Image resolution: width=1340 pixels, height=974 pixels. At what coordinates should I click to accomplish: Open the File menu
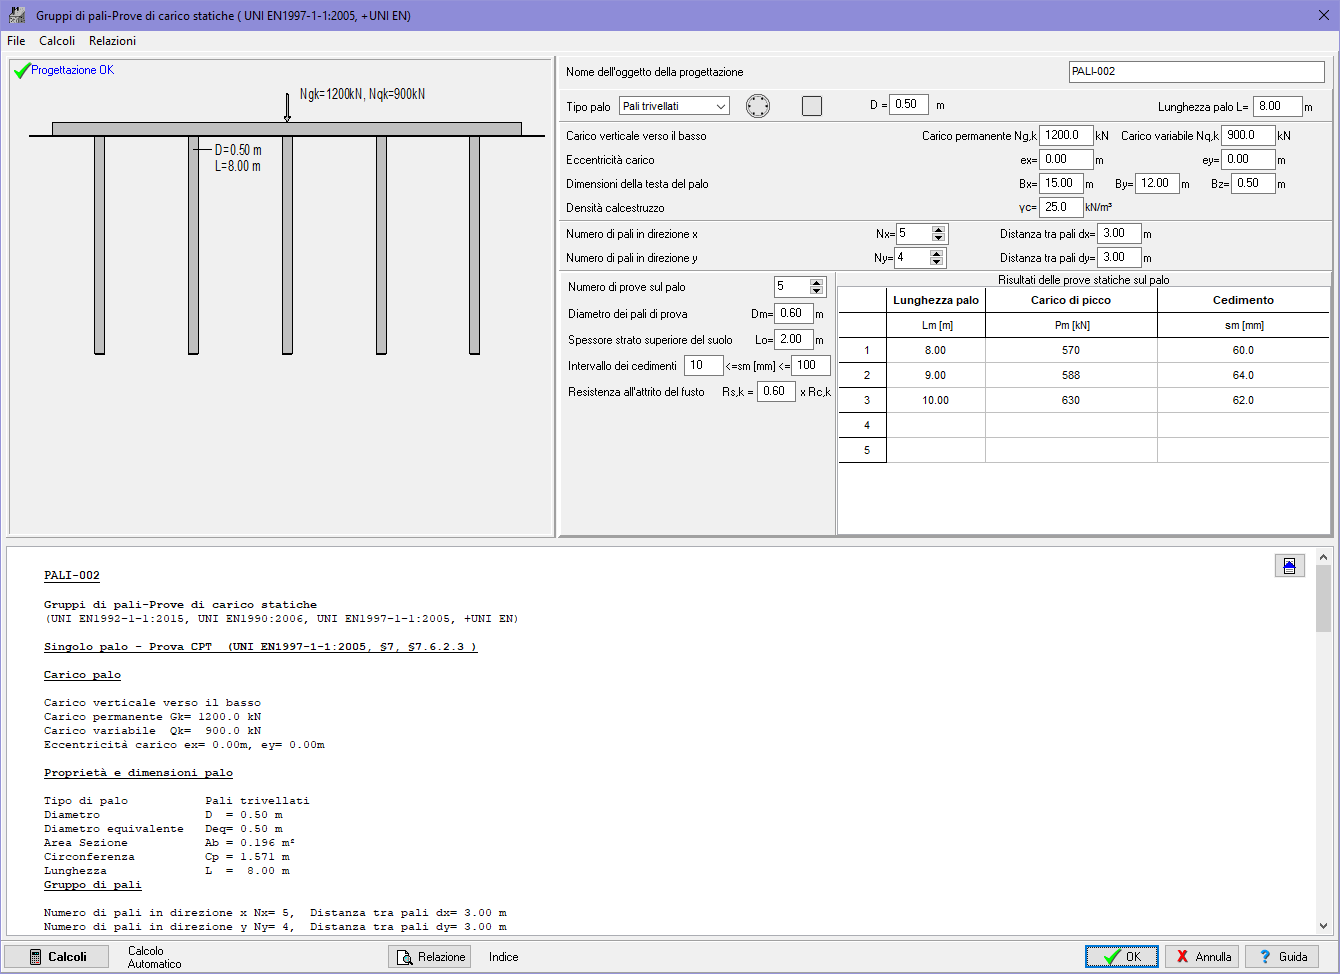coord(16,41)
